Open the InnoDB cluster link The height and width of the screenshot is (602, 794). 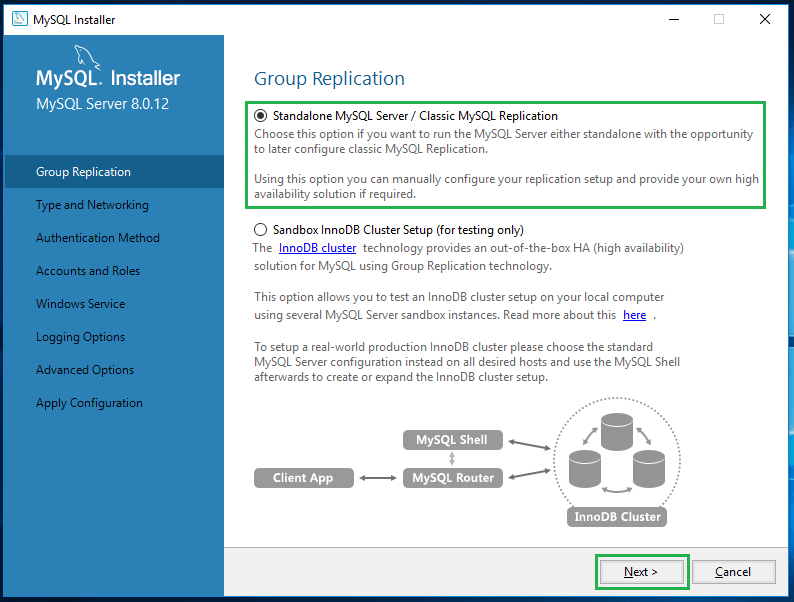(x=317, y=248)
